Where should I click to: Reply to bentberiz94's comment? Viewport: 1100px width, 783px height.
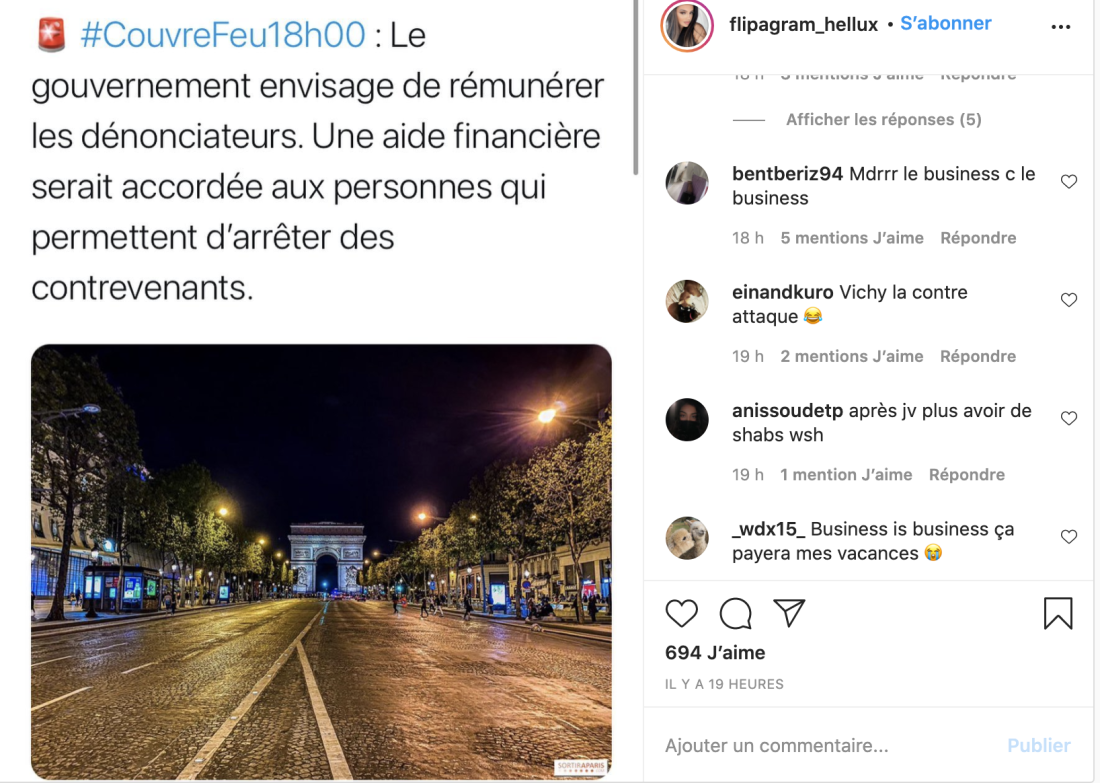coord(978,238)
